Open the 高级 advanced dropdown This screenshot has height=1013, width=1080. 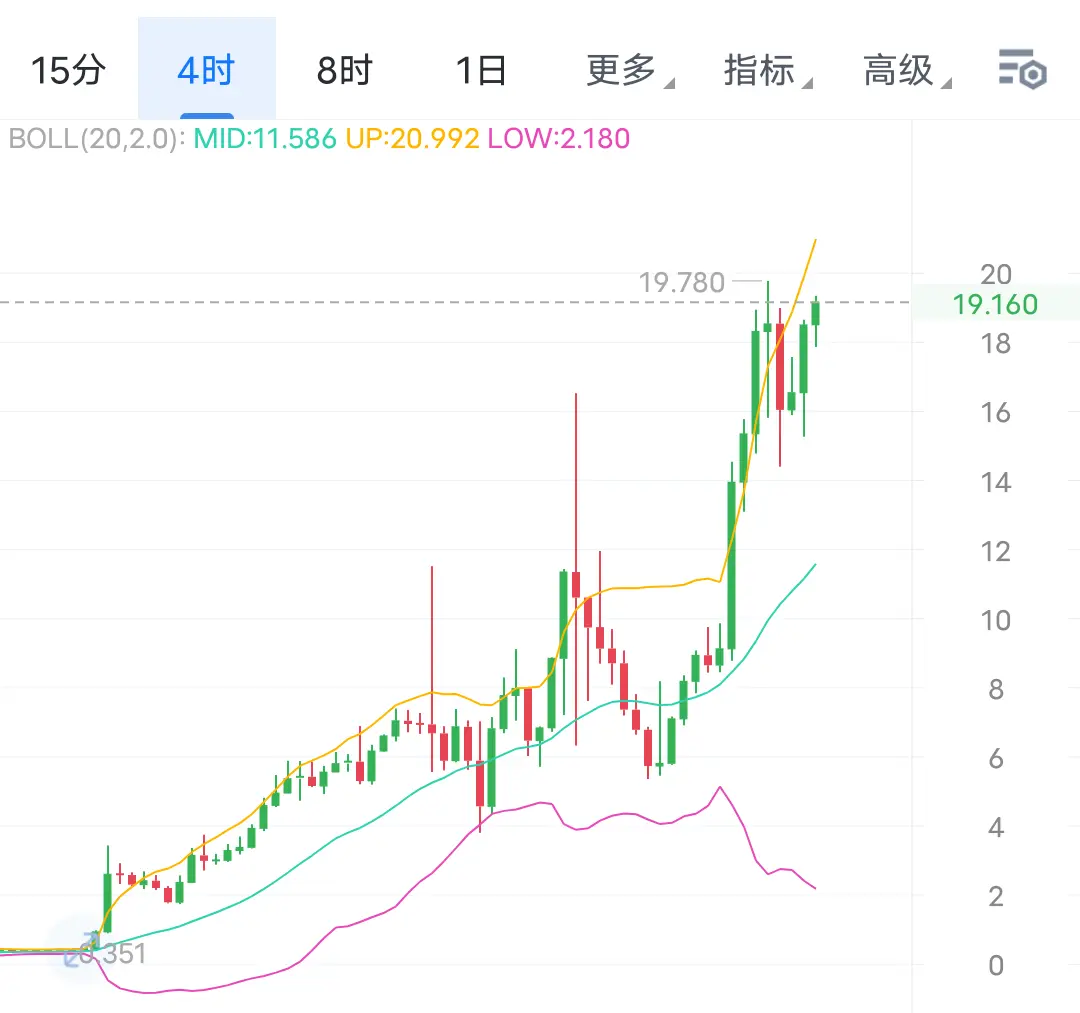[906, 70]
